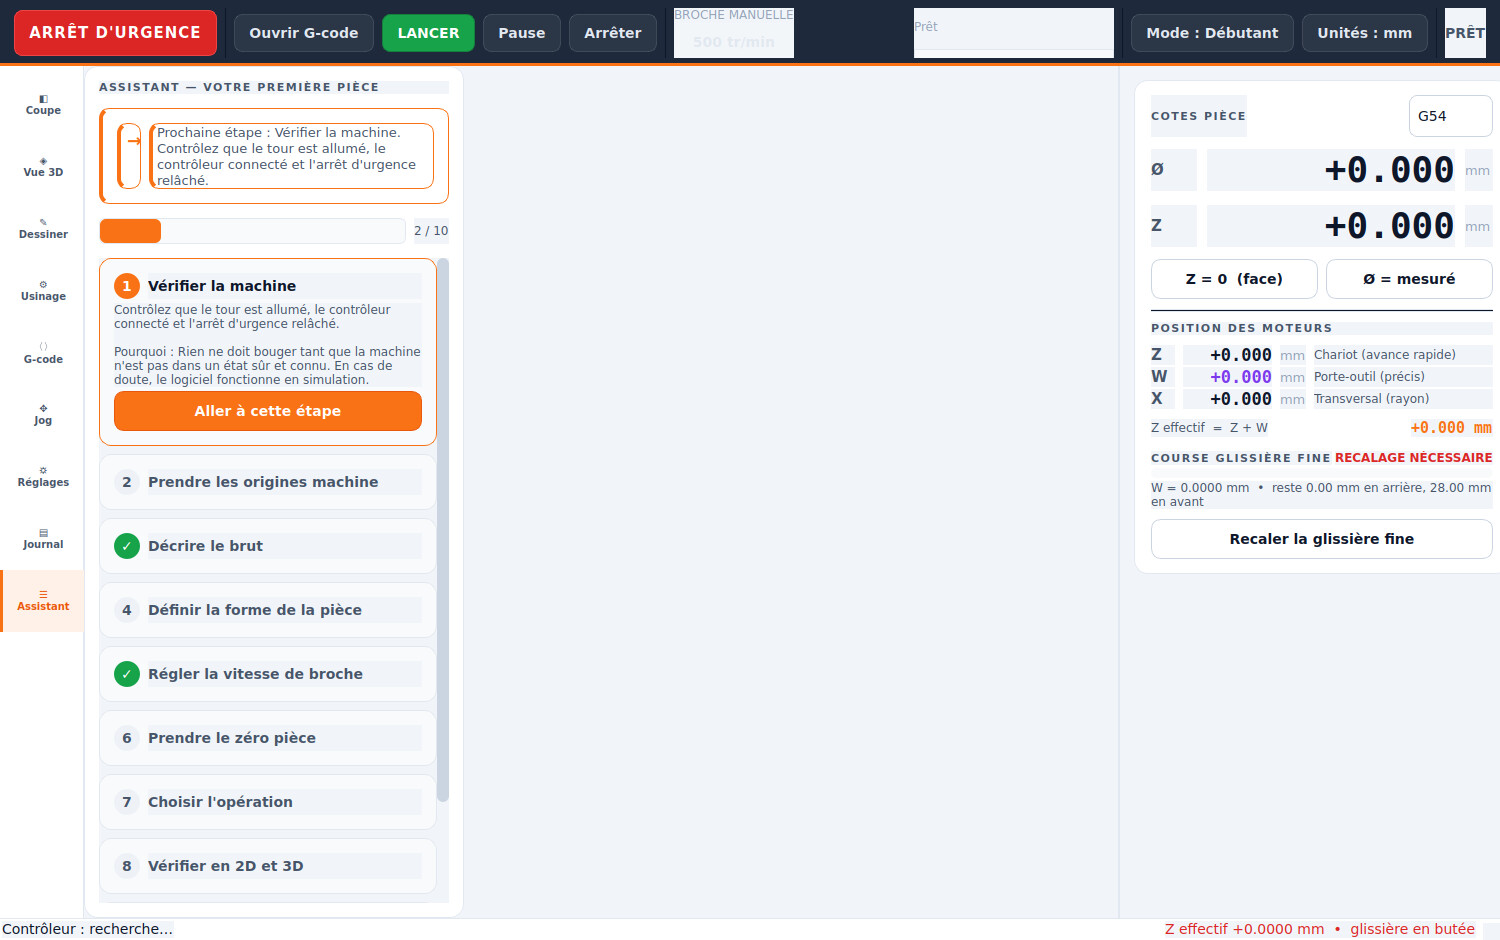
Task: Click the Z = 0 (face) button
Action: (x=1234, y=279)
